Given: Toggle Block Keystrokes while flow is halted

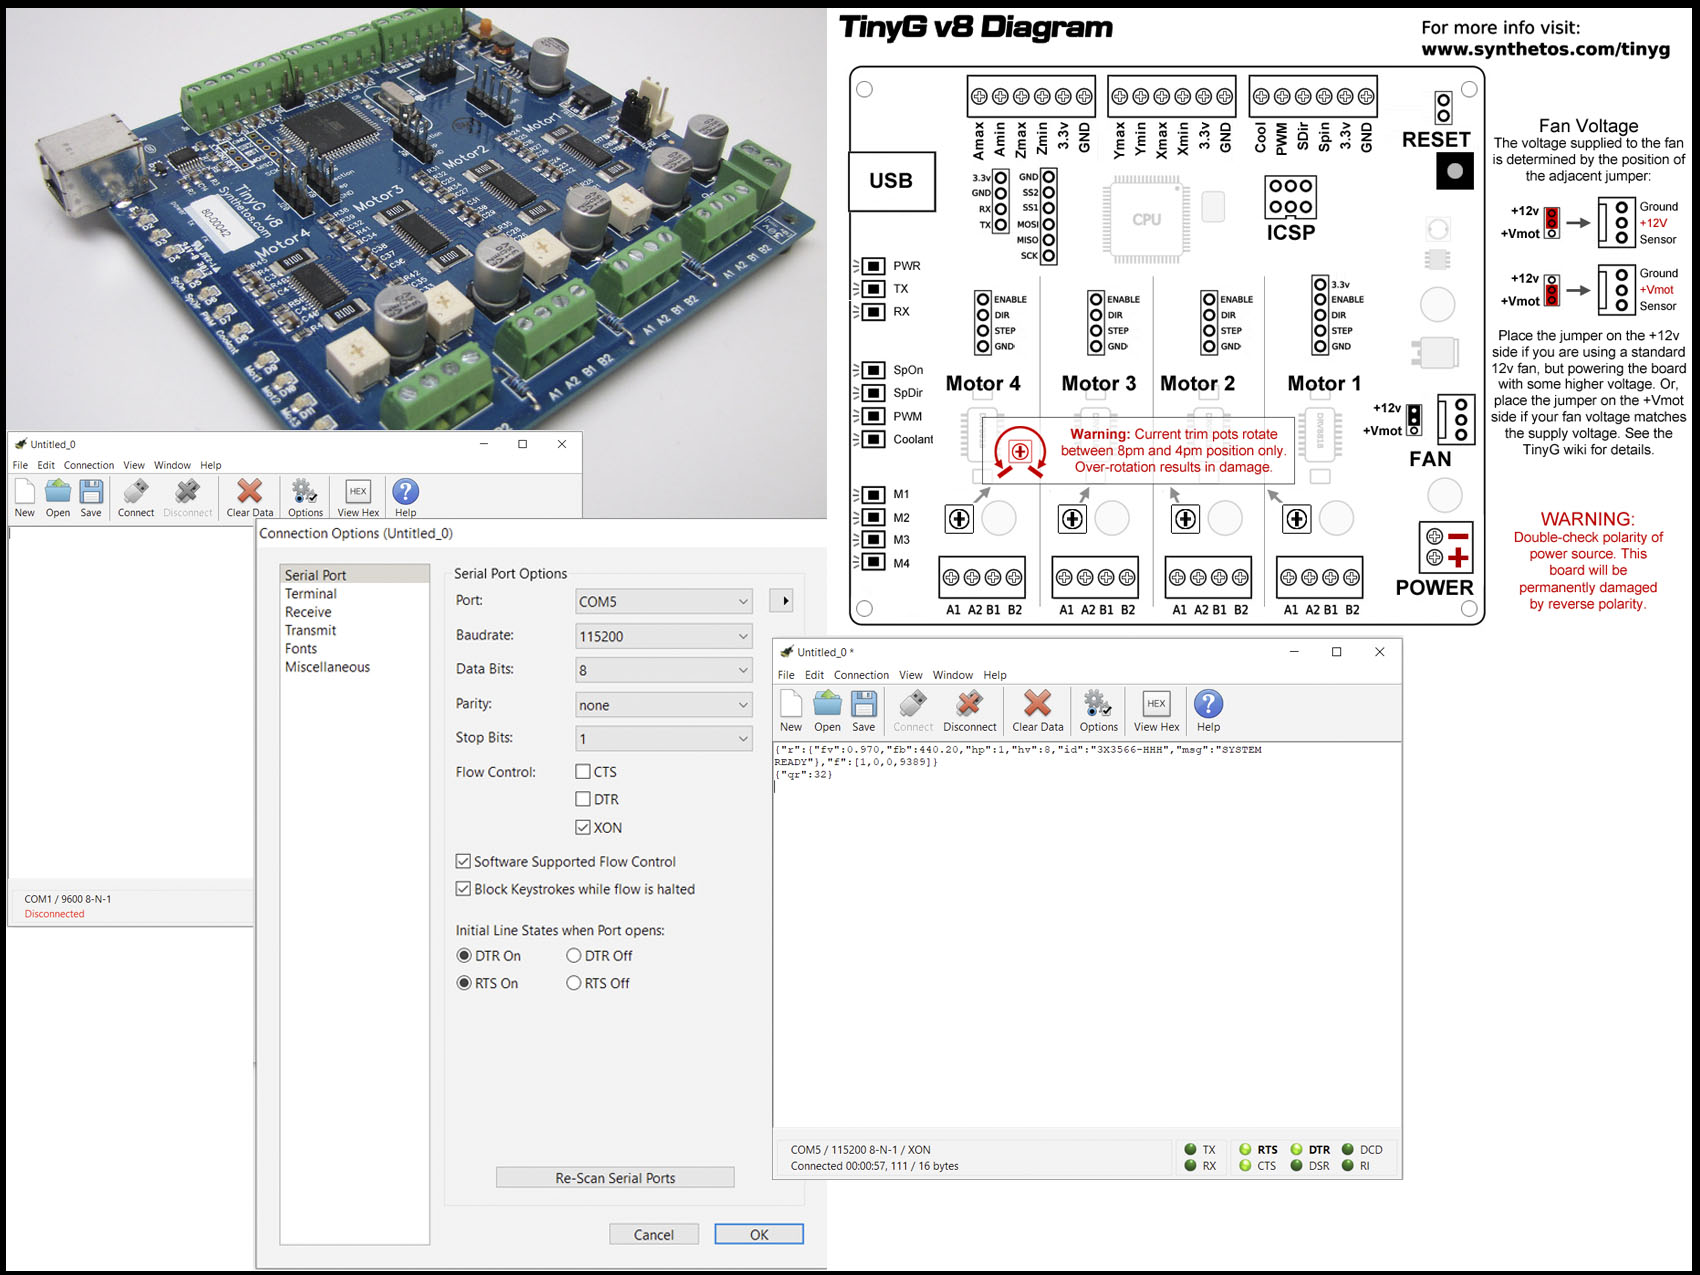Looking at the screenshot, I should (463, 888).
